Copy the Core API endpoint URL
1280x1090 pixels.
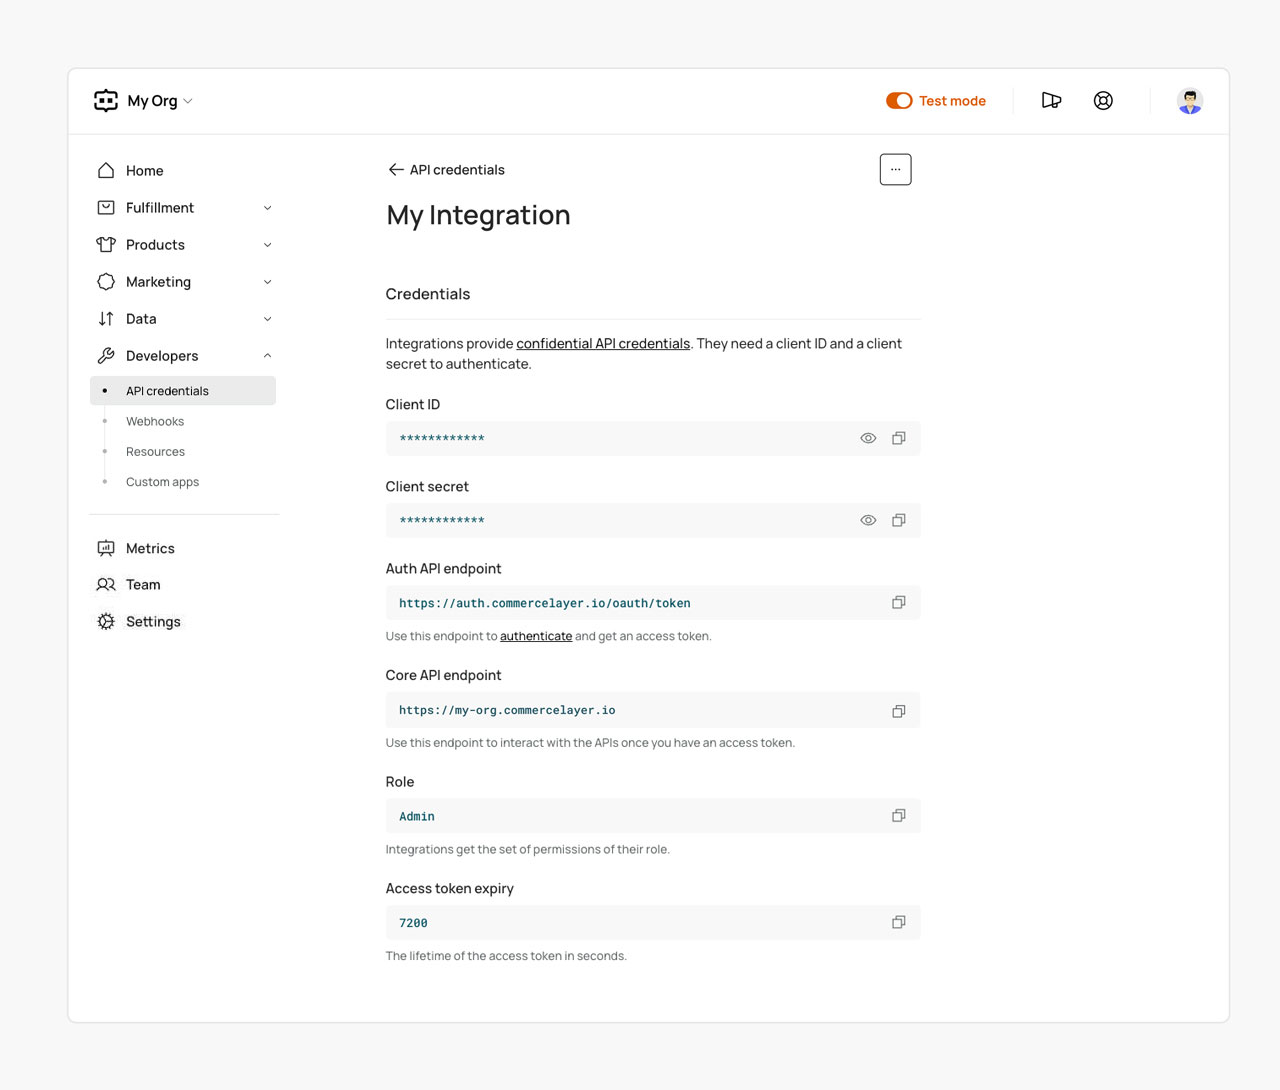point(898,711)
